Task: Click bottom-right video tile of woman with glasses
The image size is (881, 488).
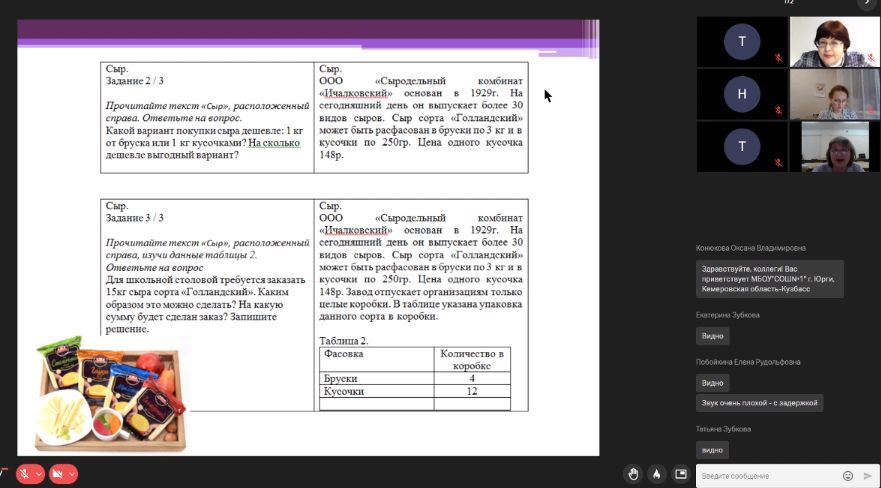Action: coord(828,146)
